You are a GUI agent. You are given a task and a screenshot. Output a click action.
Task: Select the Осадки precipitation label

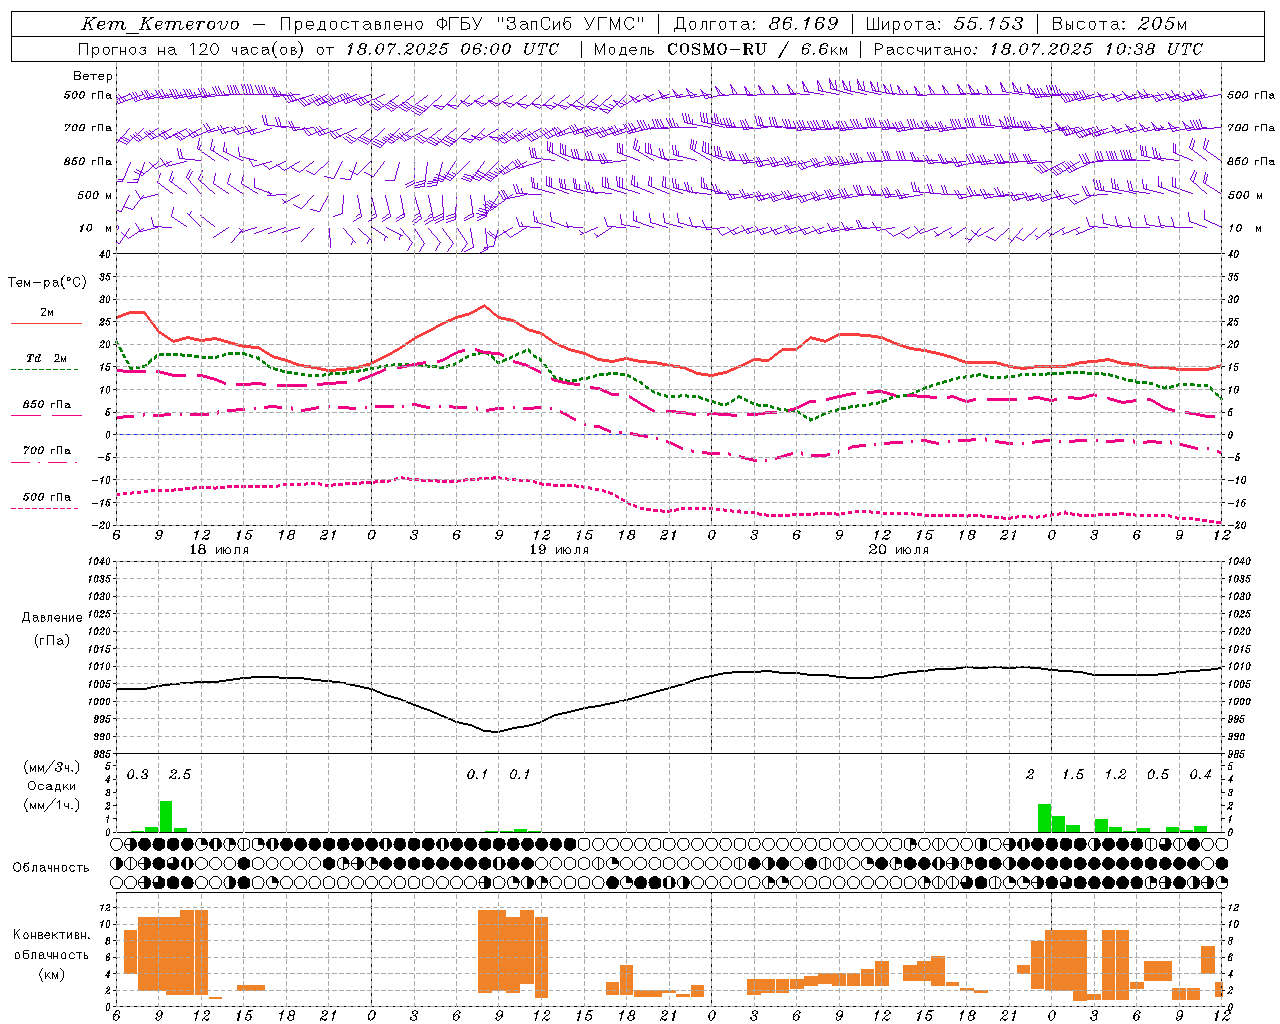pyautogui.click(x=51, y=786)
